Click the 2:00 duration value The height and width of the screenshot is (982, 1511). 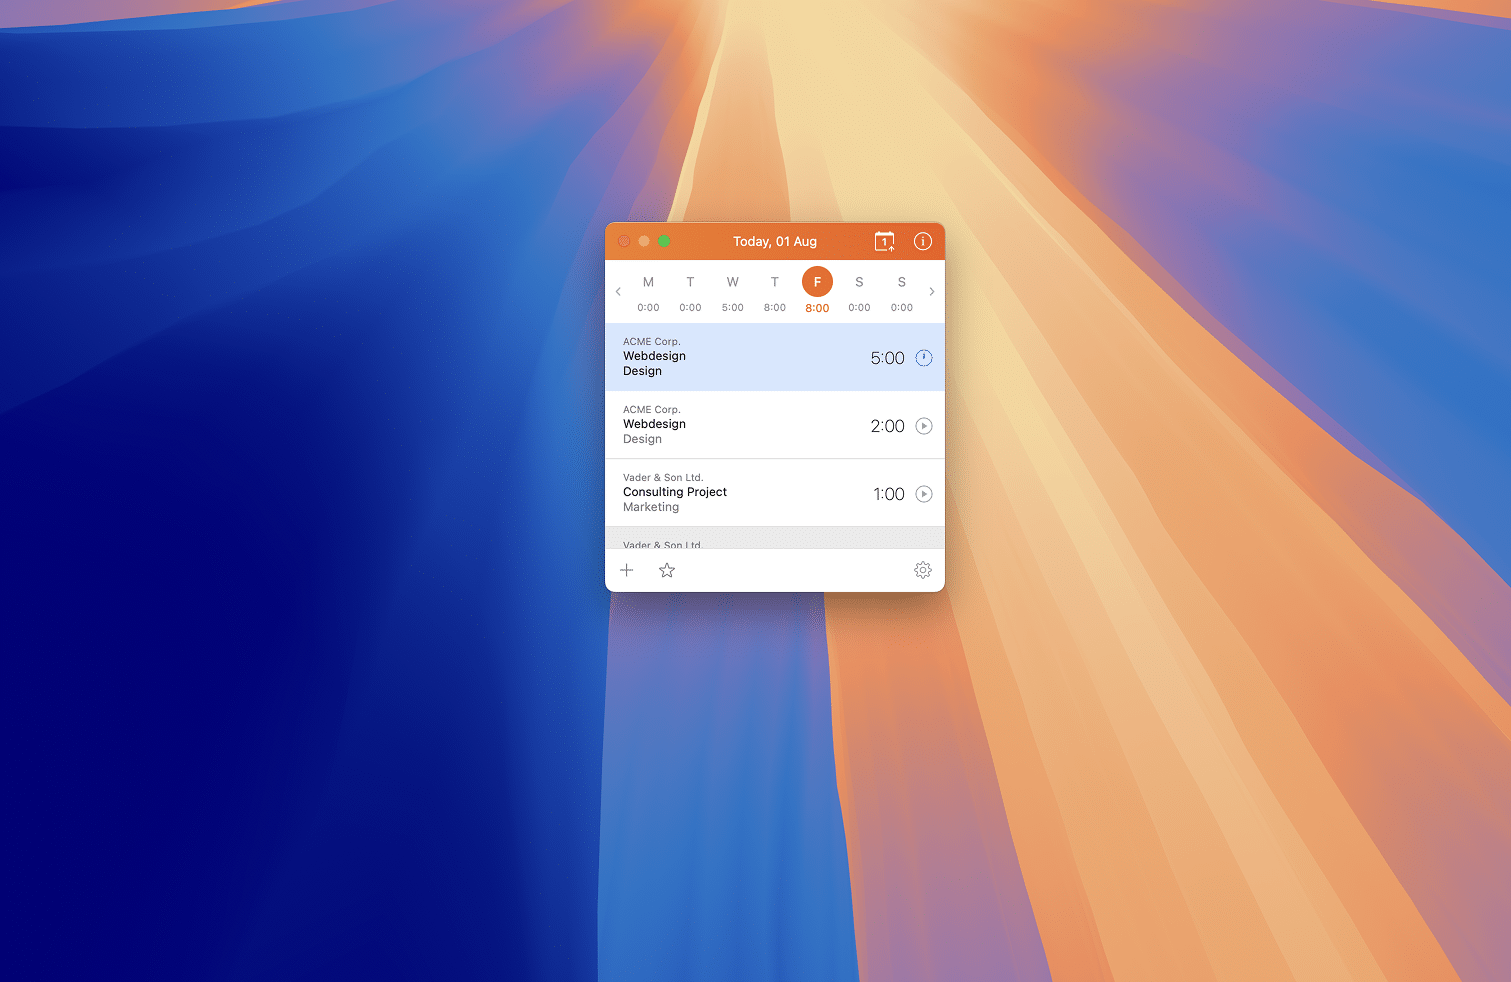(x=887, y=426)
